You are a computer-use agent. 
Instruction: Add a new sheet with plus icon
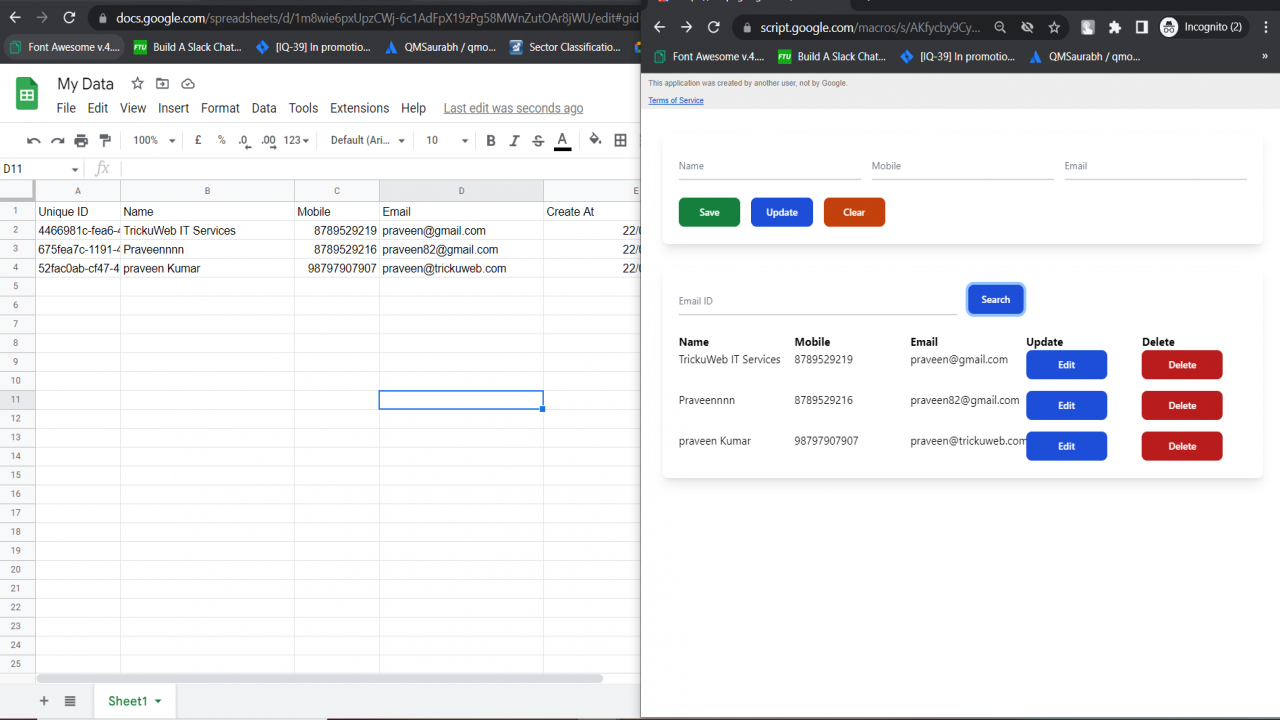[44, 701]
